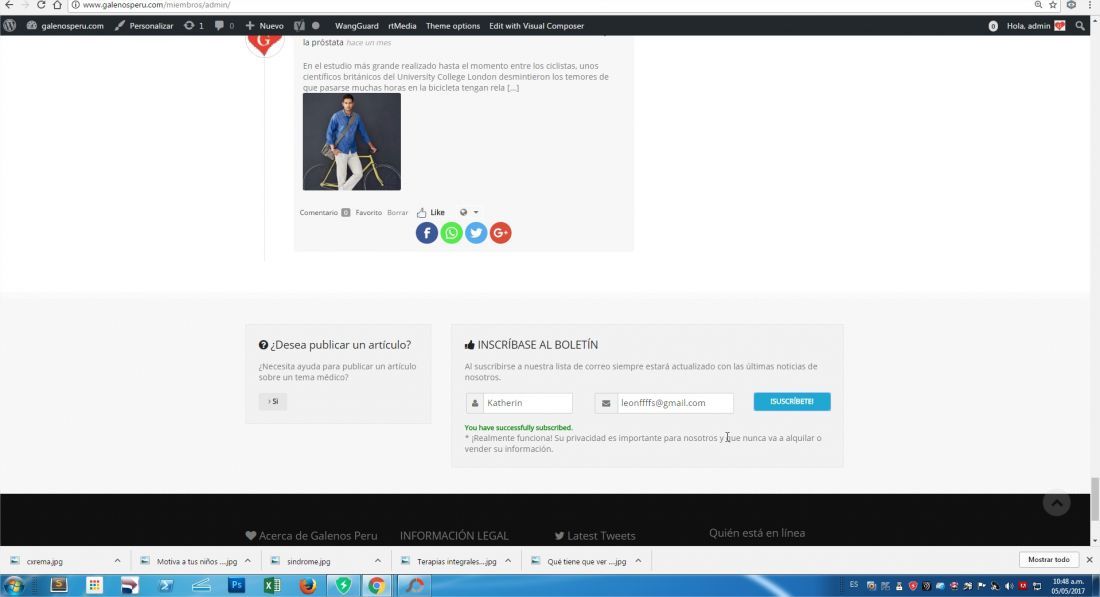Open the Yoast SEO icon
This screenshot has width=1100, height=597.
(x=300, y=26)
